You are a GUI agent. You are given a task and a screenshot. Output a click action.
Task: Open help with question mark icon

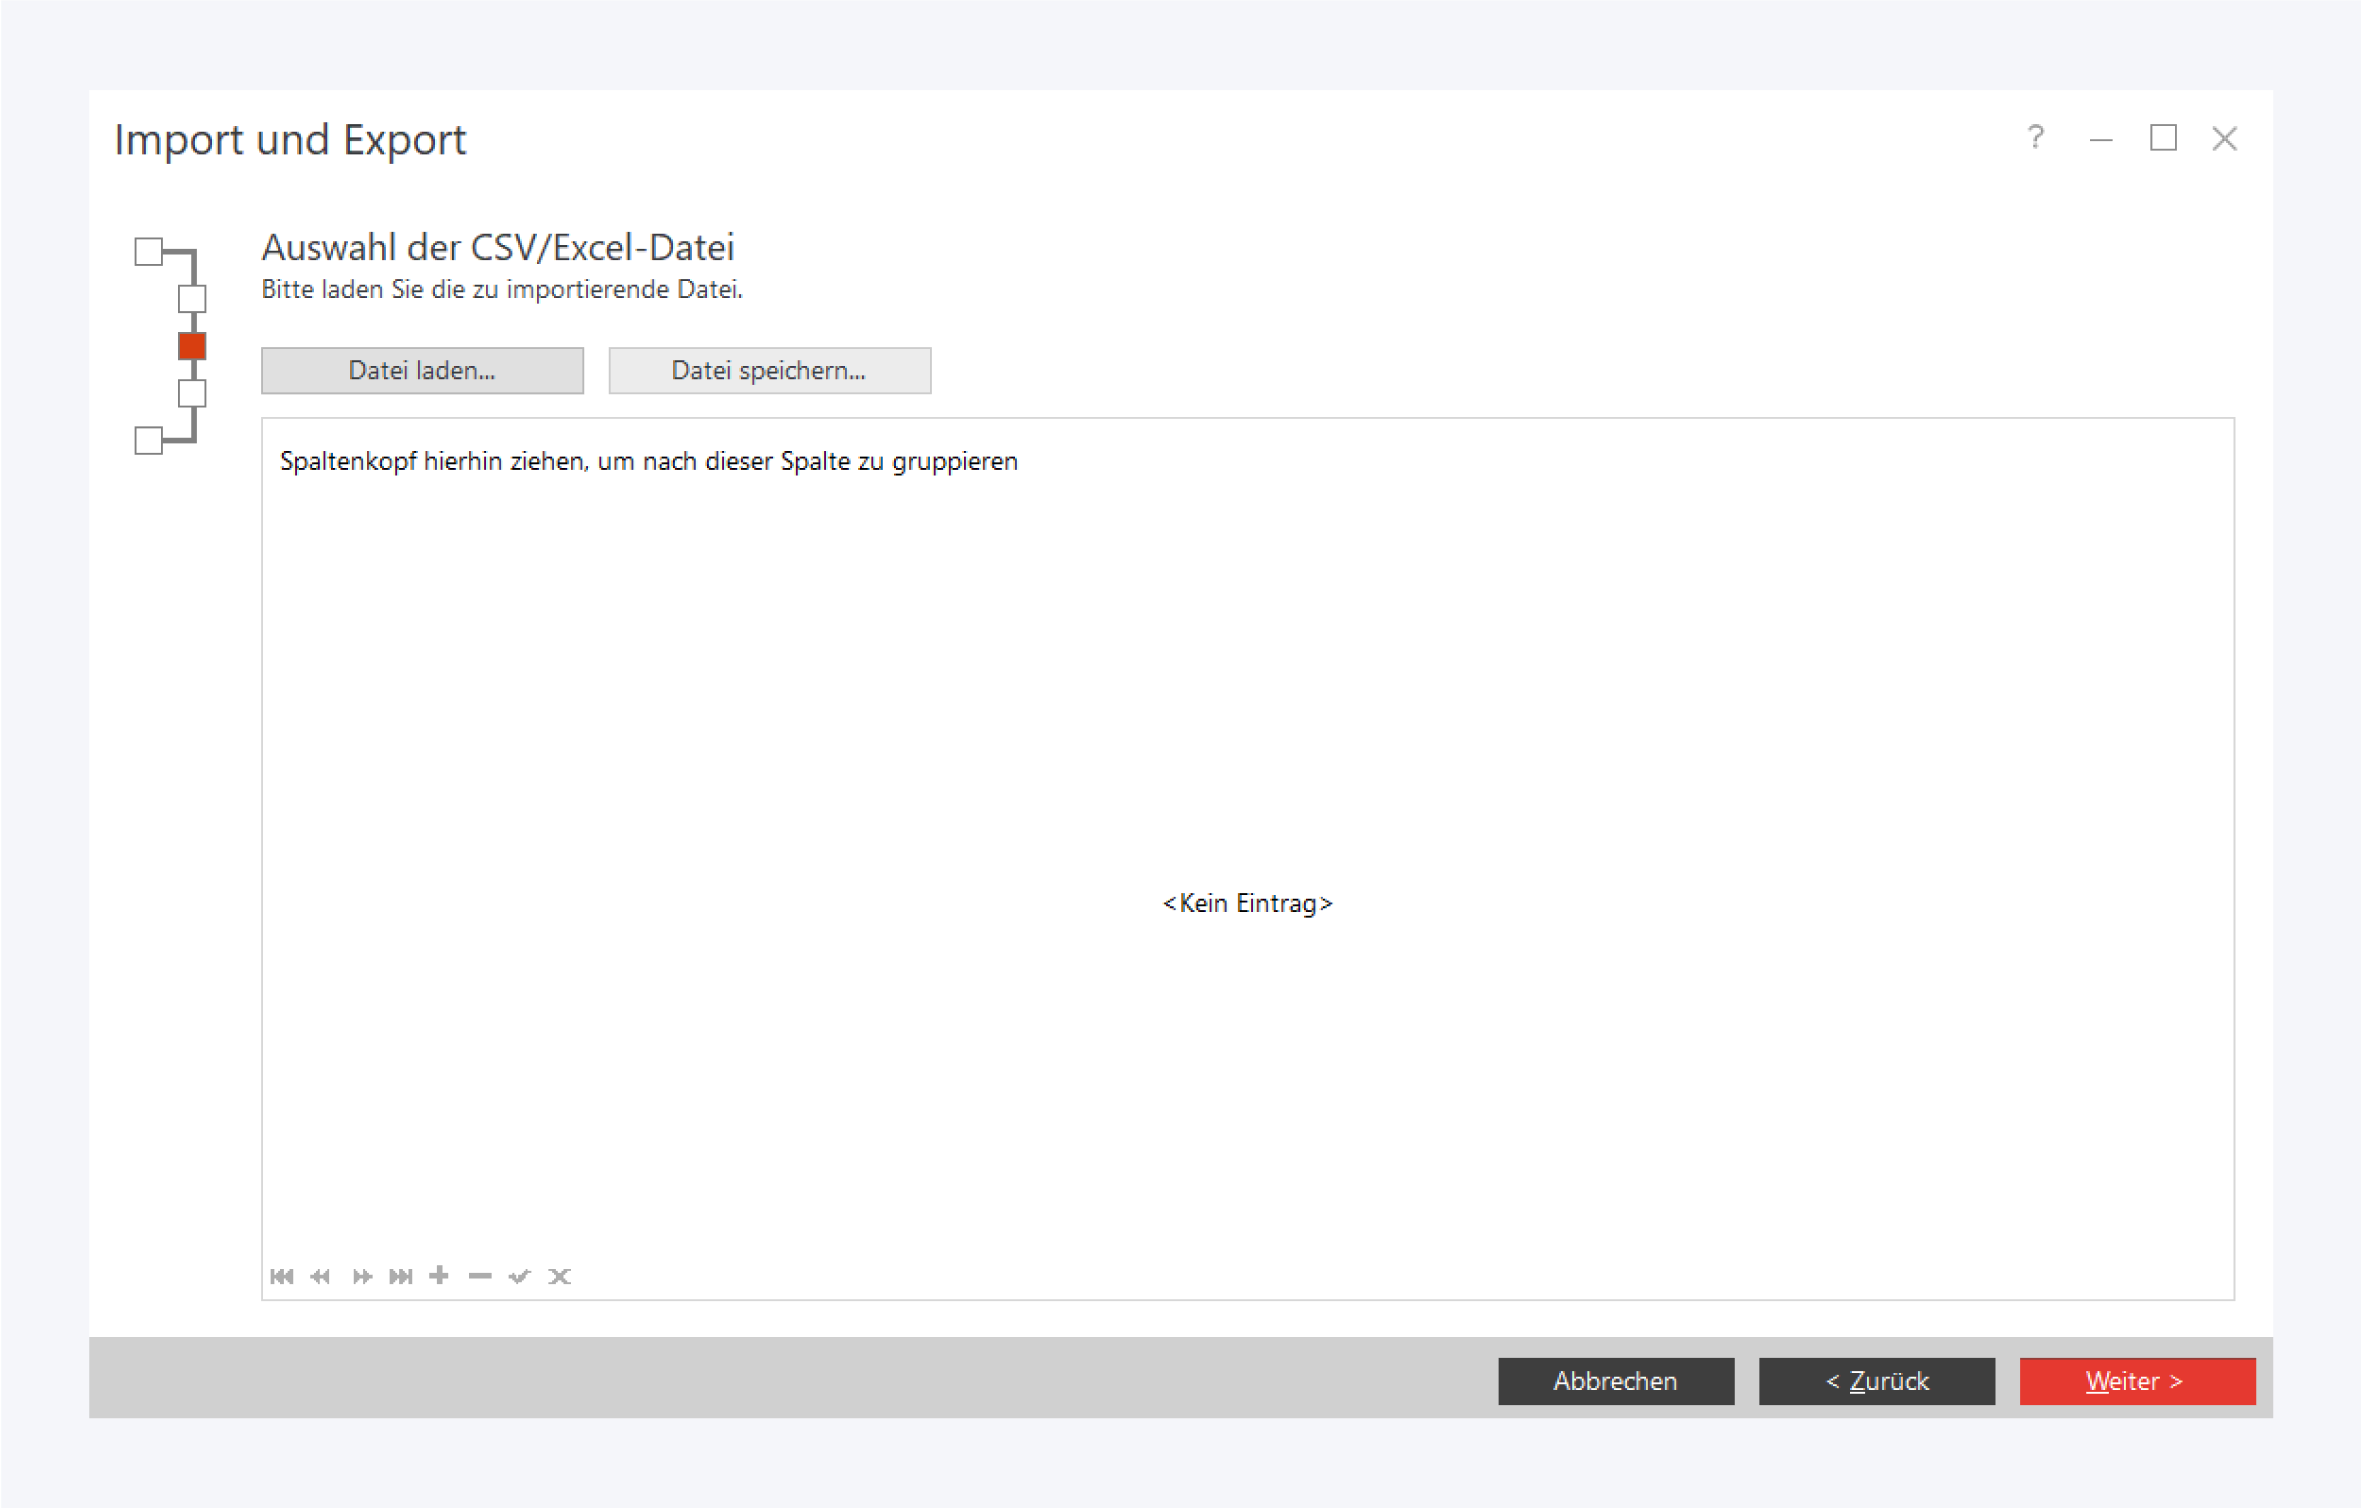pyautogui.click(x=2035, y=137)
